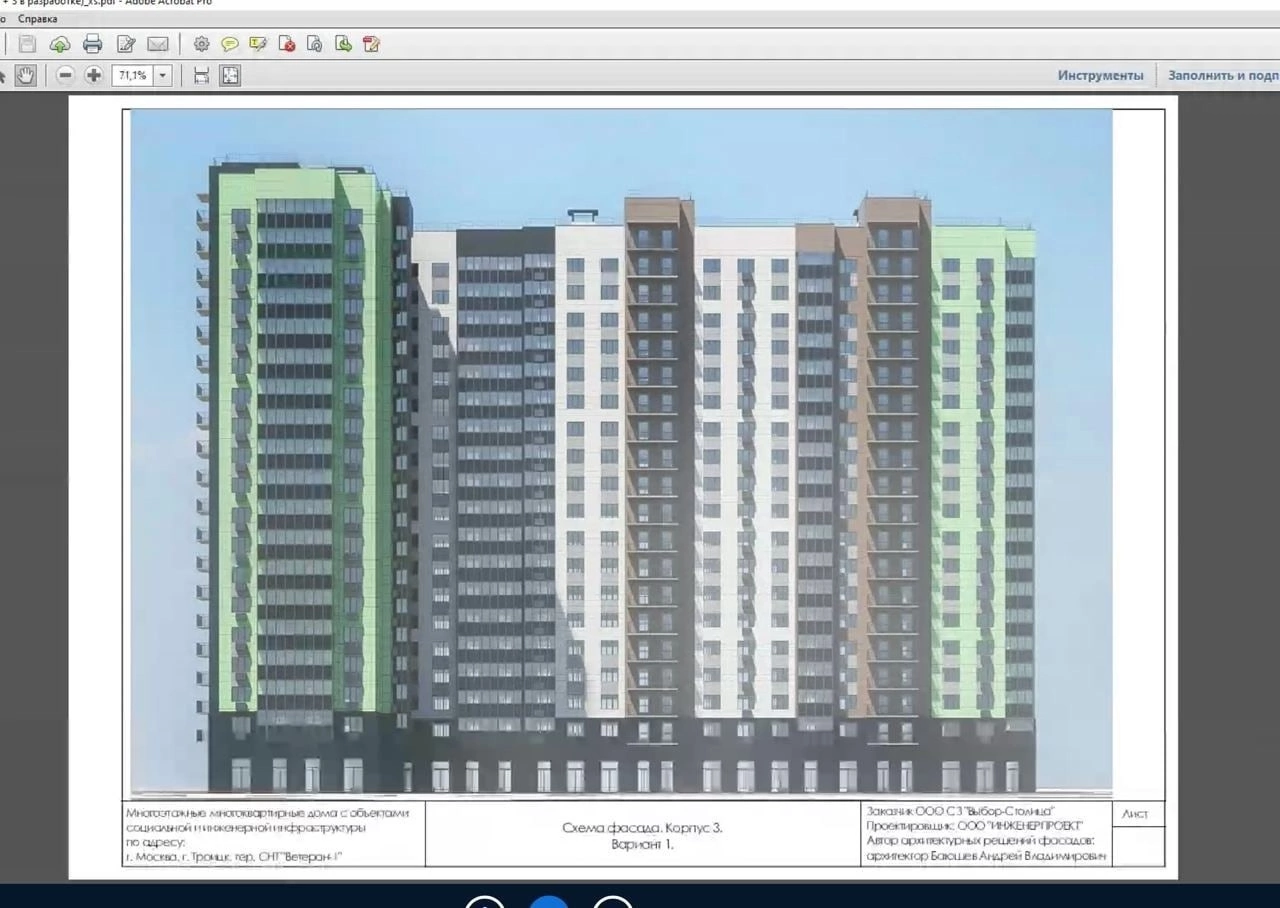Click the address line 'г. Москва, г. Троицк'
Screen dimensions: 1280x908
pyautogui.click(x=234, y=858)
